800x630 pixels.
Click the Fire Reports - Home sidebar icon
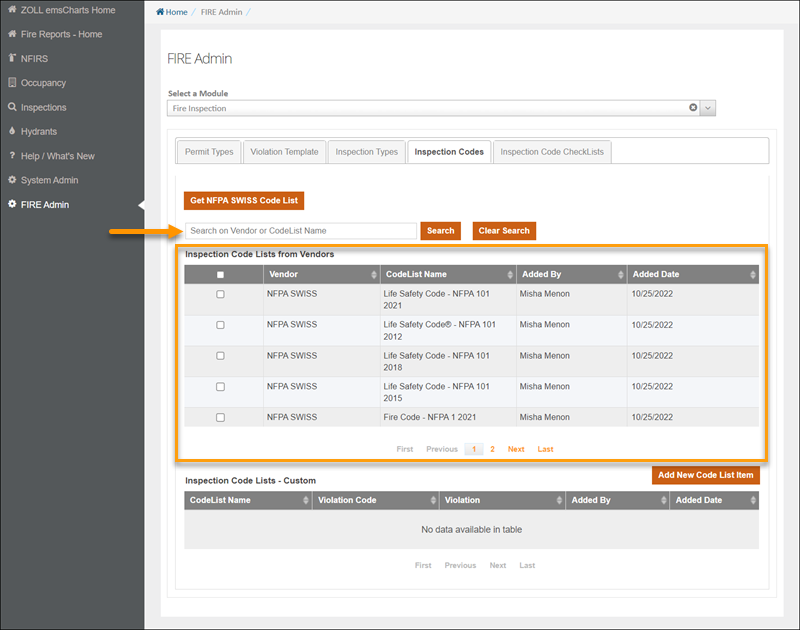tap(12, 34)
